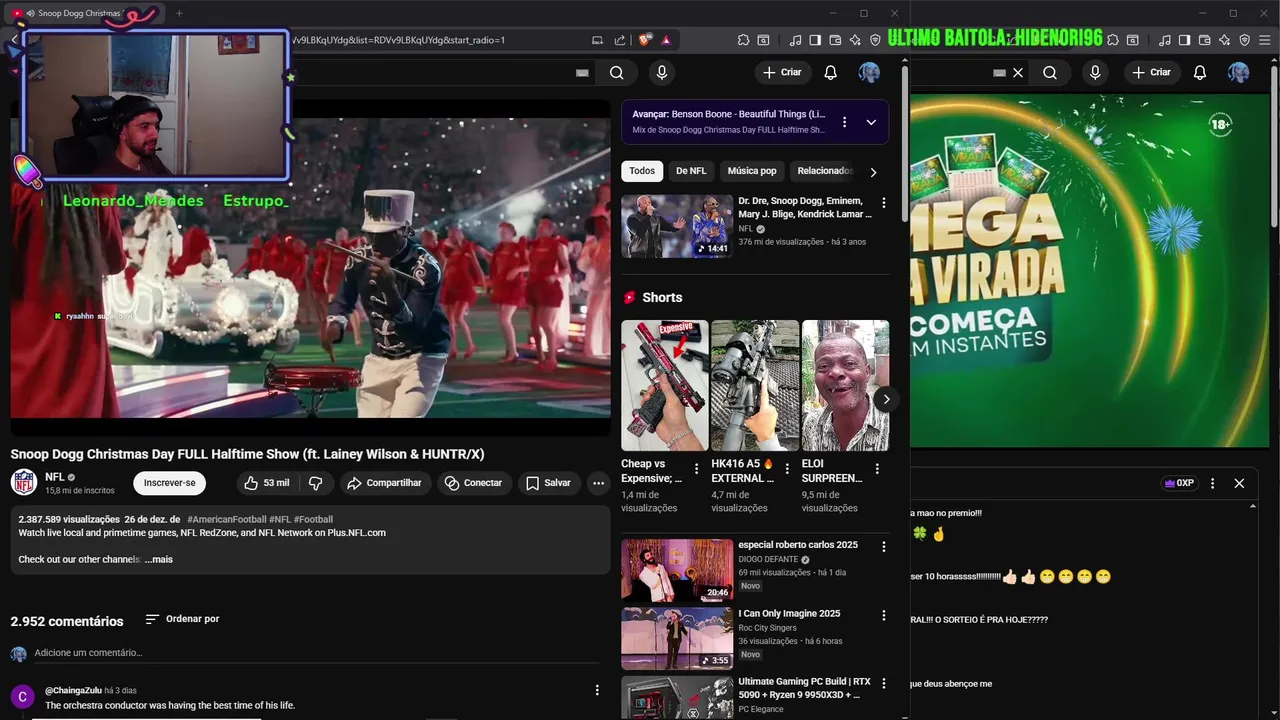Activate voice search microphone in right window
The image size is (1280, 720).
click(x=1095, y=72)
